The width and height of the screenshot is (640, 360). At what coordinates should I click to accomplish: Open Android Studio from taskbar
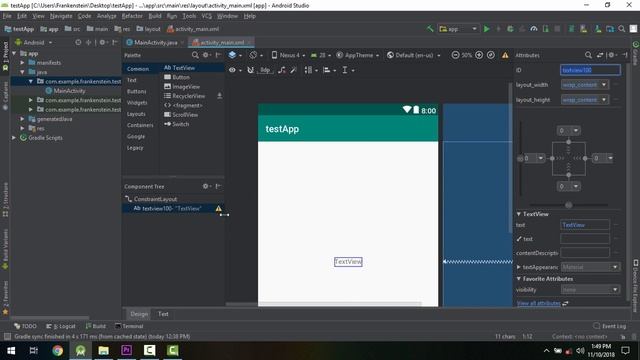(80, 351)
